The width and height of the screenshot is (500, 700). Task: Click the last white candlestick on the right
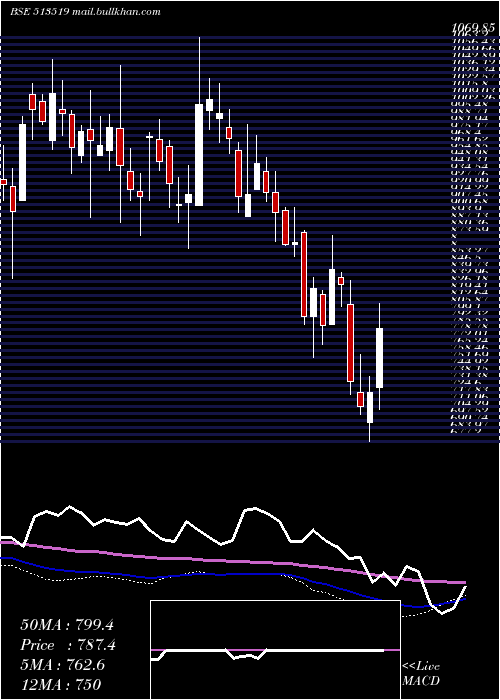click(x=379, y=358)
